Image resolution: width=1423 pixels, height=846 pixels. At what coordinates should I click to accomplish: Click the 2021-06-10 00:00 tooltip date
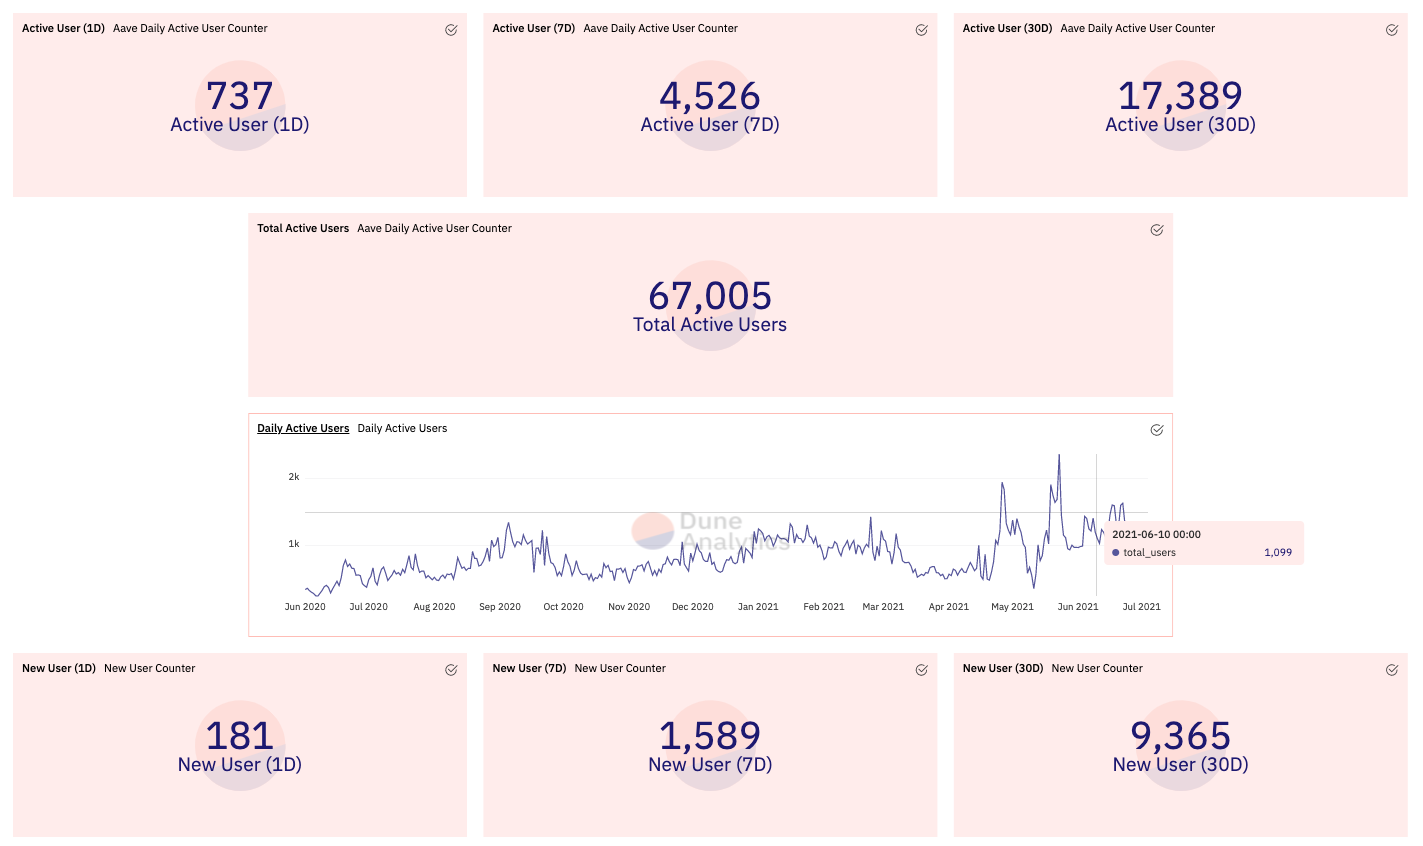[x=1156, y=534]
